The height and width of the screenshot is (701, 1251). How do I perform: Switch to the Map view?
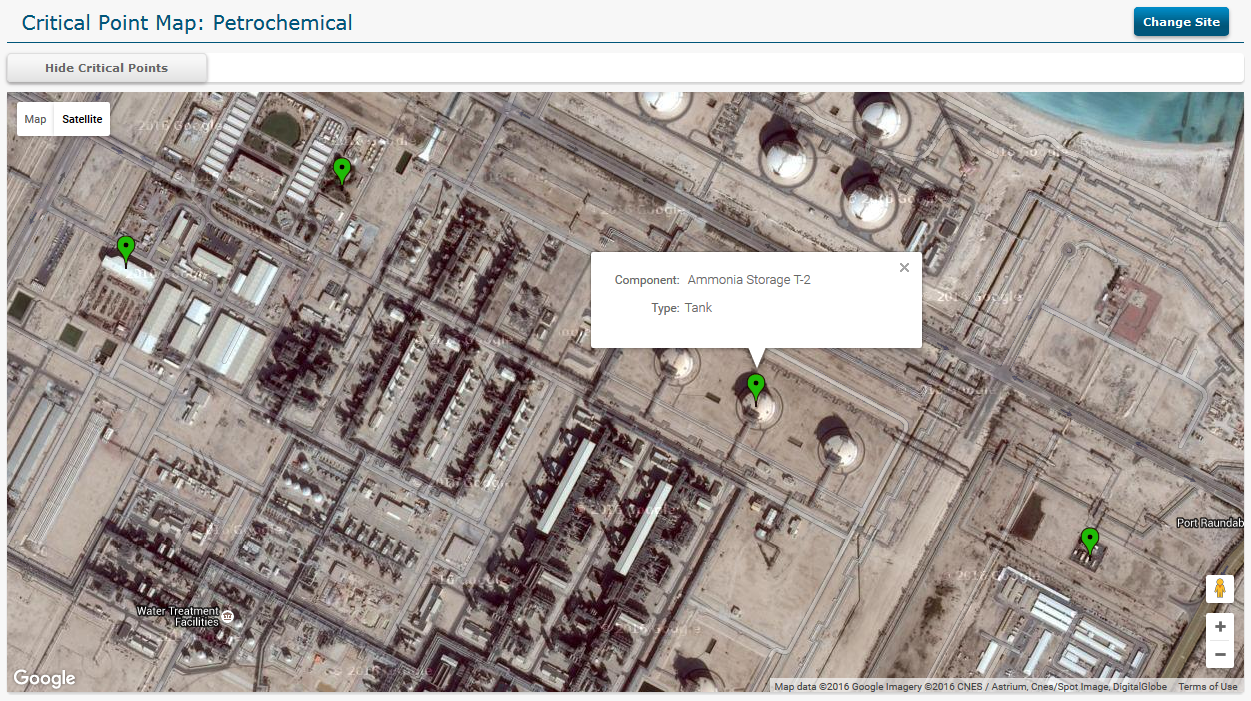tap(36, 119)
